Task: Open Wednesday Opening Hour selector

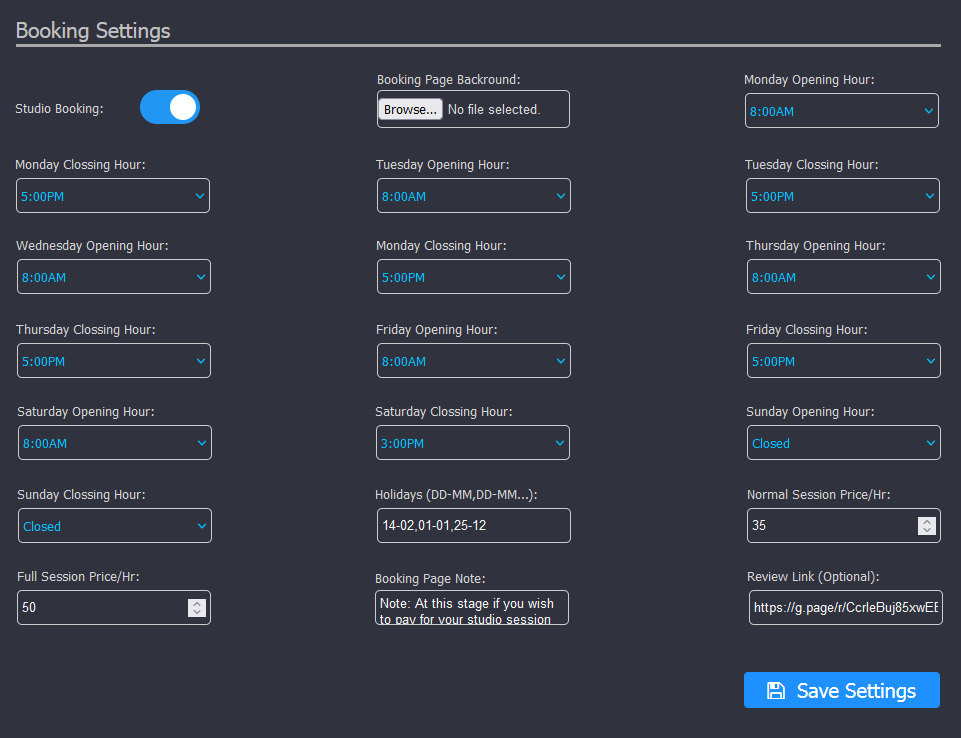Action: tap(114, 277)
